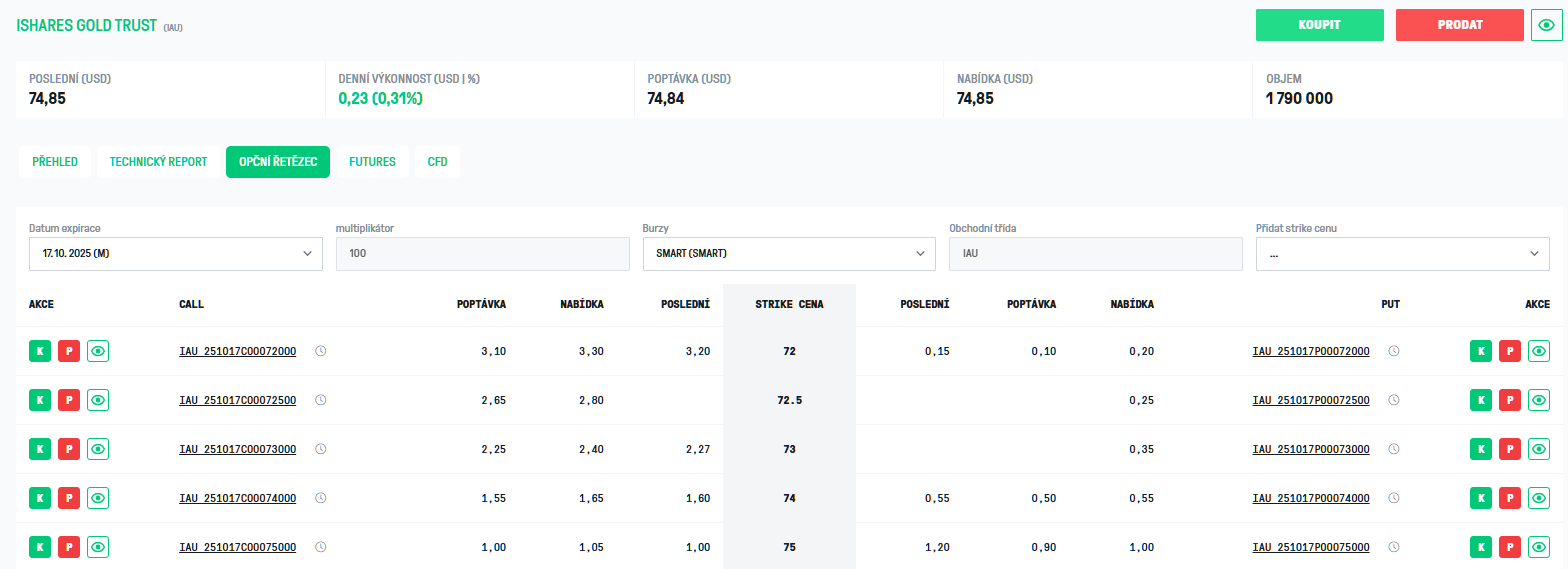
Task: Open the IAU_251017C00075000 call option link
Action: [x=238, y=547]
